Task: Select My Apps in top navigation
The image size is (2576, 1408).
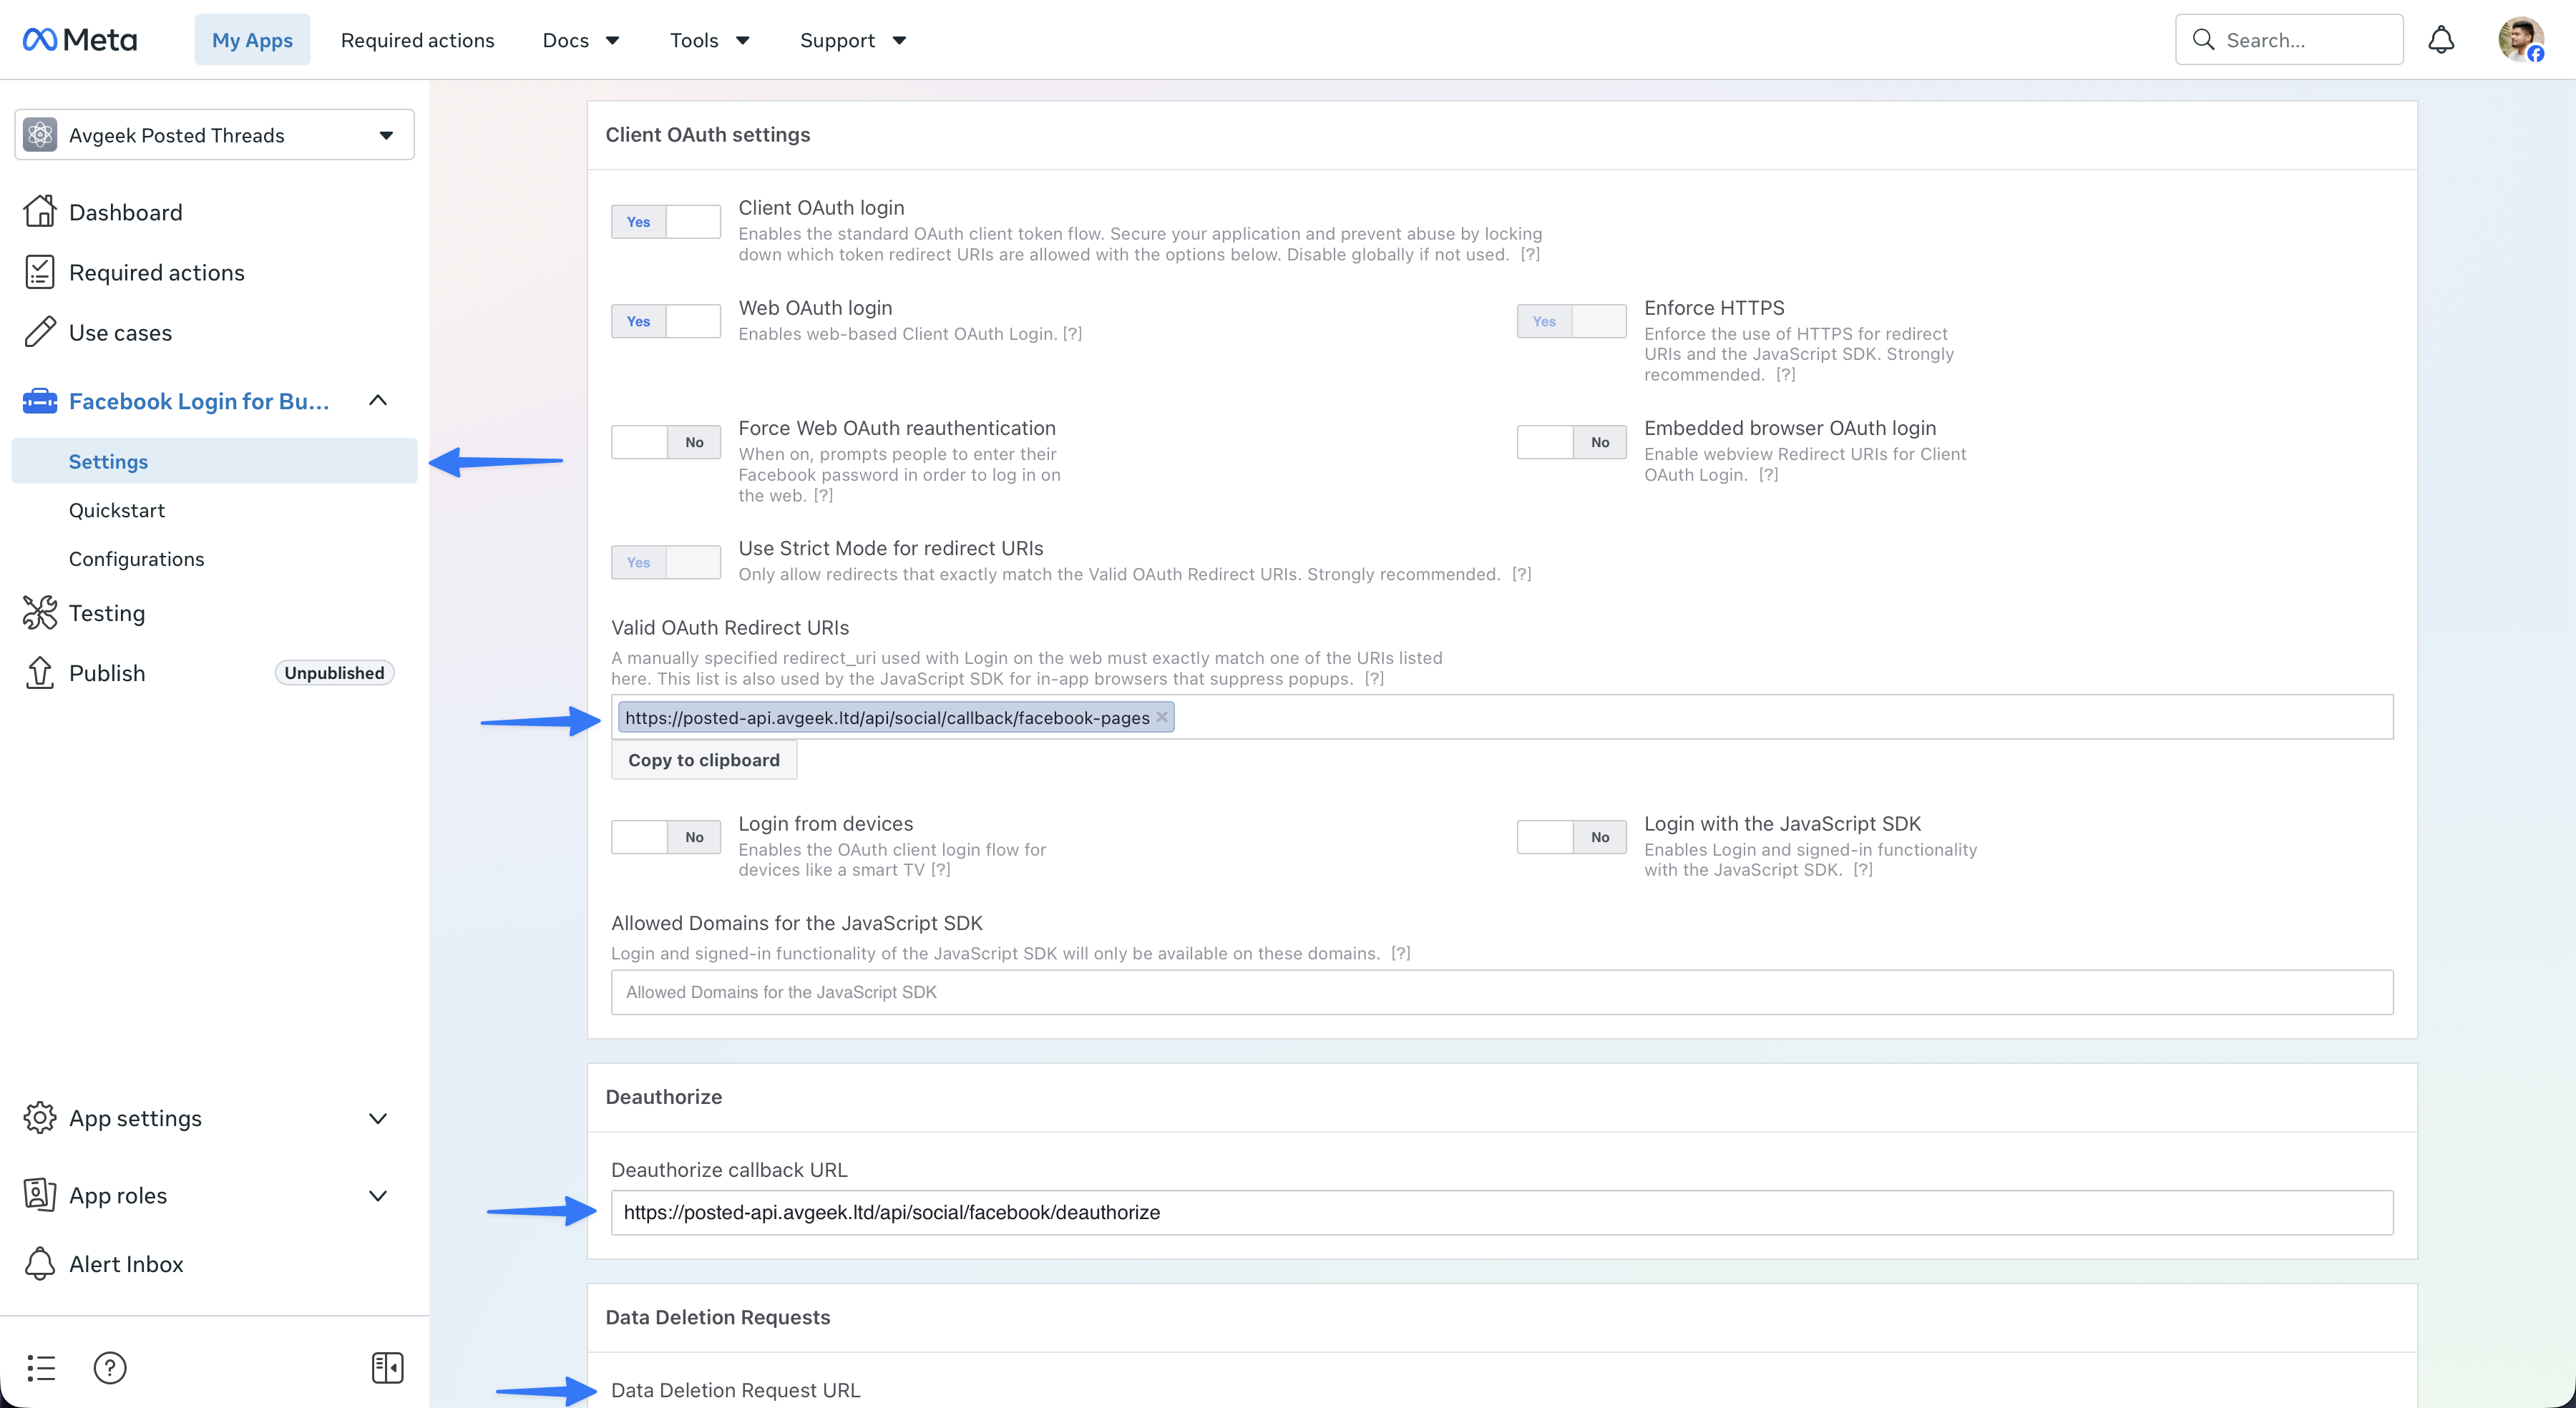Action: point(252,40)
